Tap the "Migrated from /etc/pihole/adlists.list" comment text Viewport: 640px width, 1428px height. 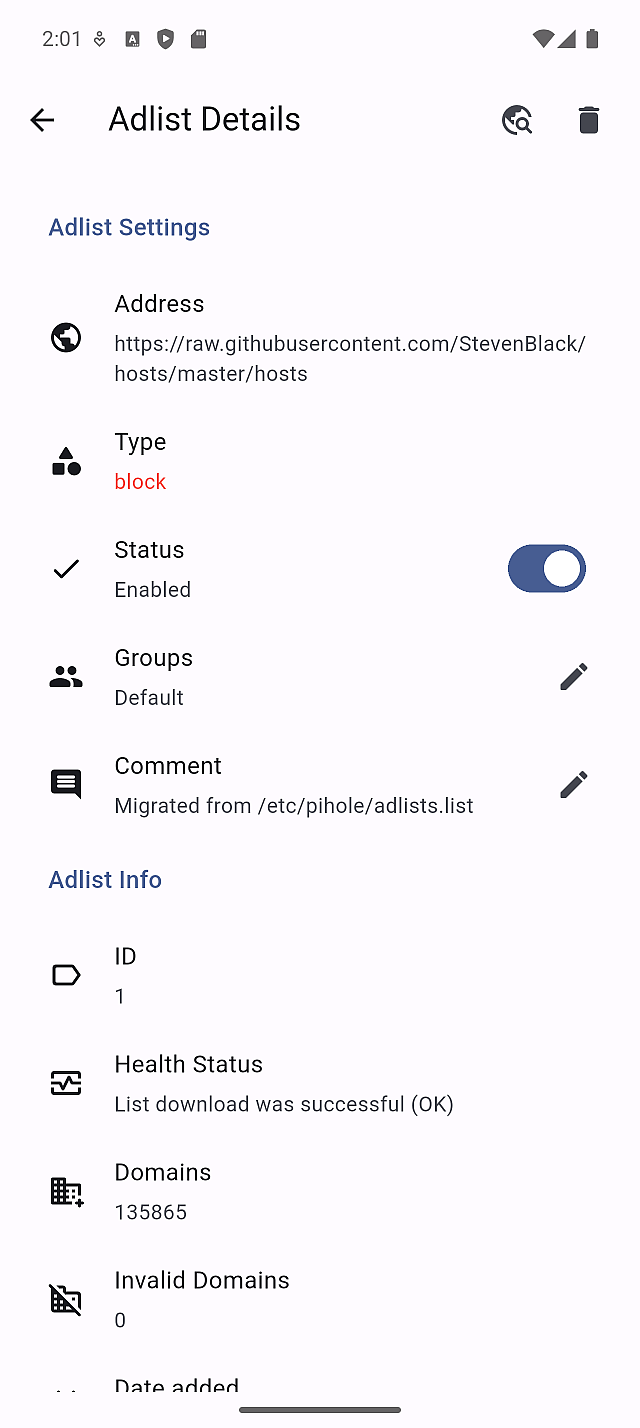(x=294, y=806)
